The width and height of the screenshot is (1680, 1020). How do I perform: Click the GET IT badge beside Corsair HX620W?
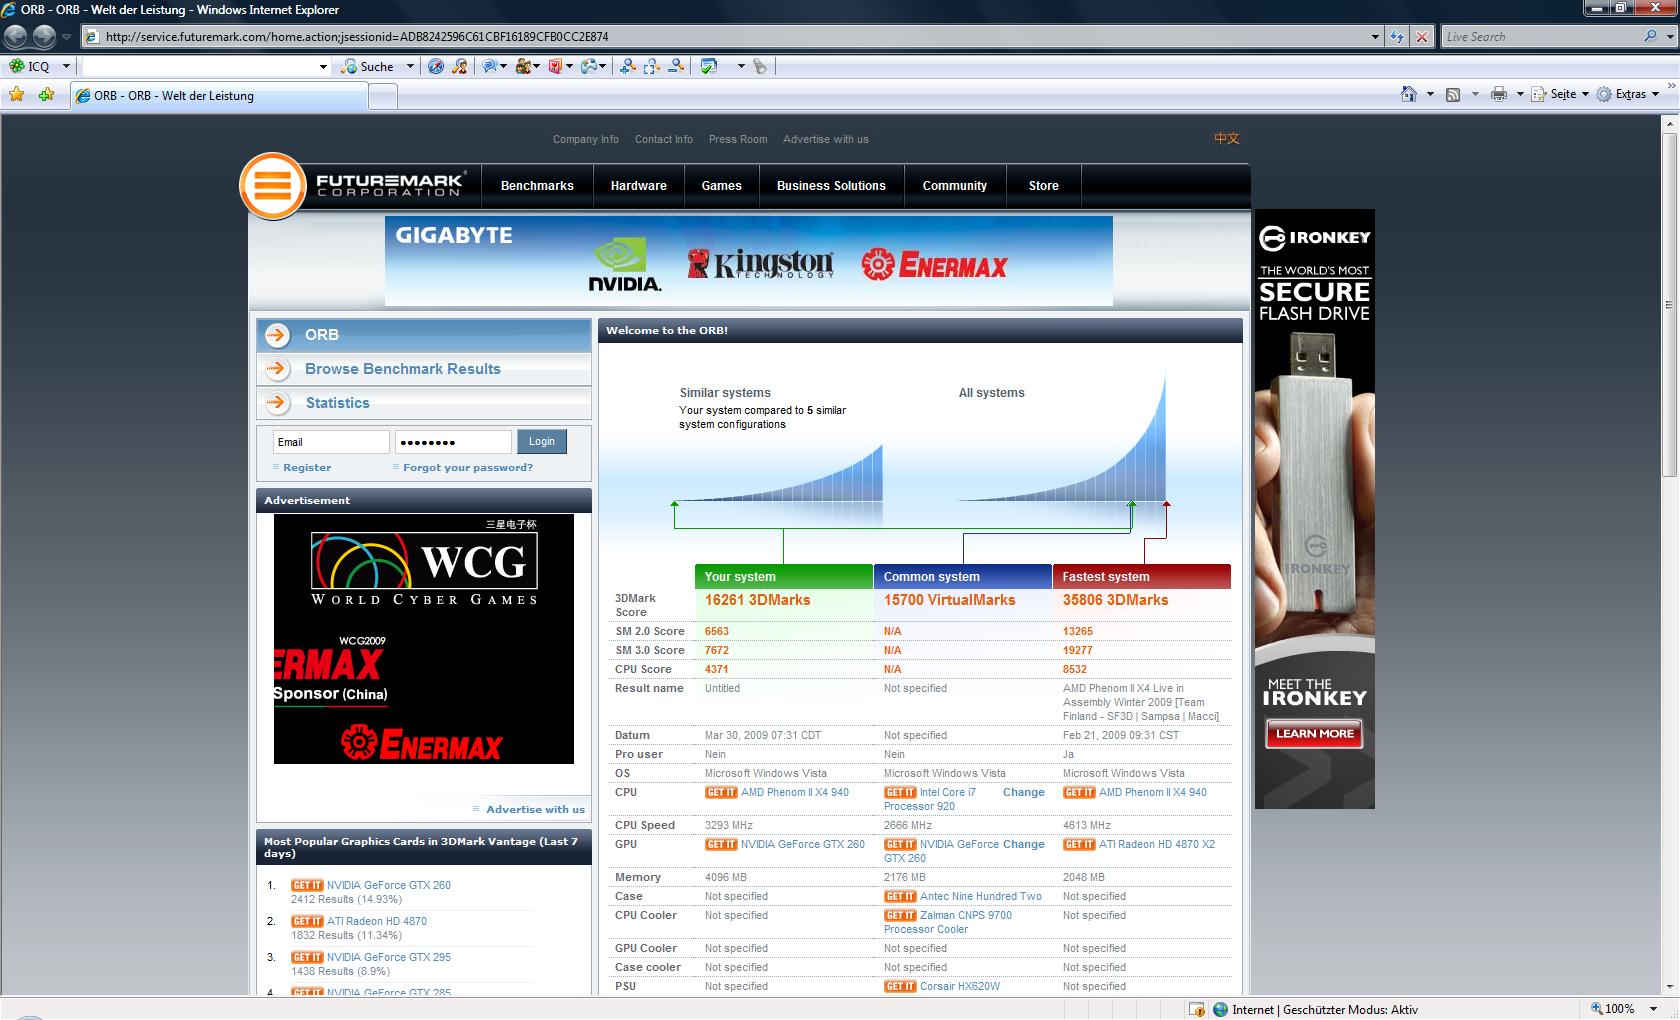click(x=900, y=986)
